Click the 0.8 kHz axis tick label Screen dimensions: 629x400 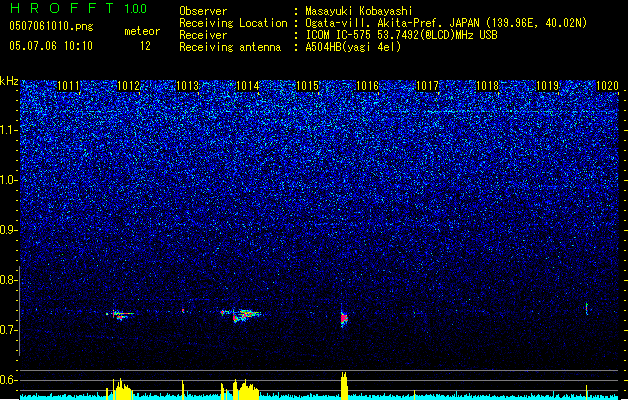[9, 280]
